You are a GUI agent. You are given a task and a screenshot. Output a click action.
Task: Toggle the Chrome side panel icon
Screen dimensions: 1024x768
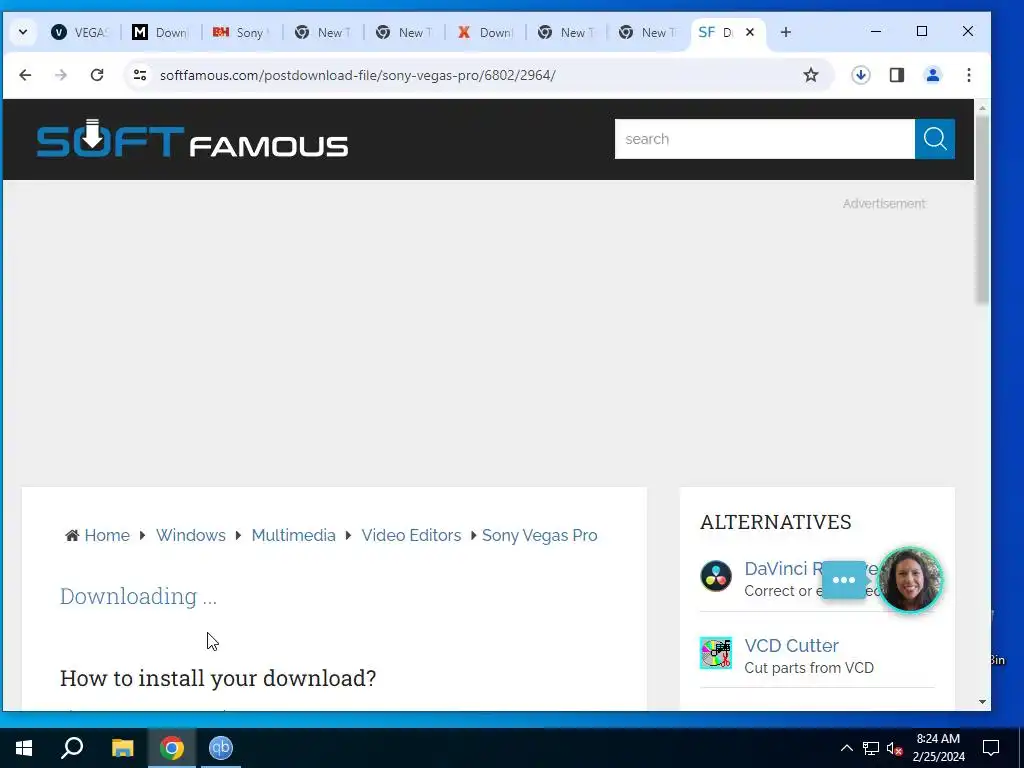click(897, 75)
